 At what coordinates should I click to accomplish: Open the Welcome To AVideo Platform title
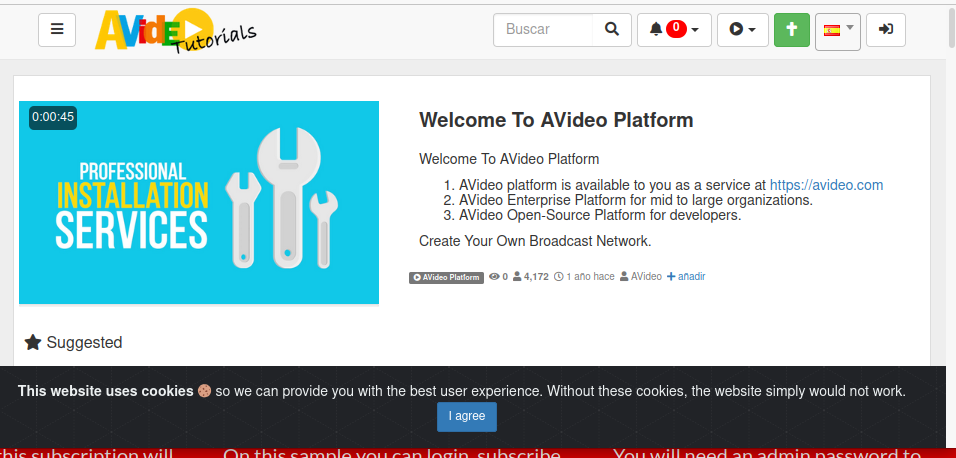pos(556,120)
